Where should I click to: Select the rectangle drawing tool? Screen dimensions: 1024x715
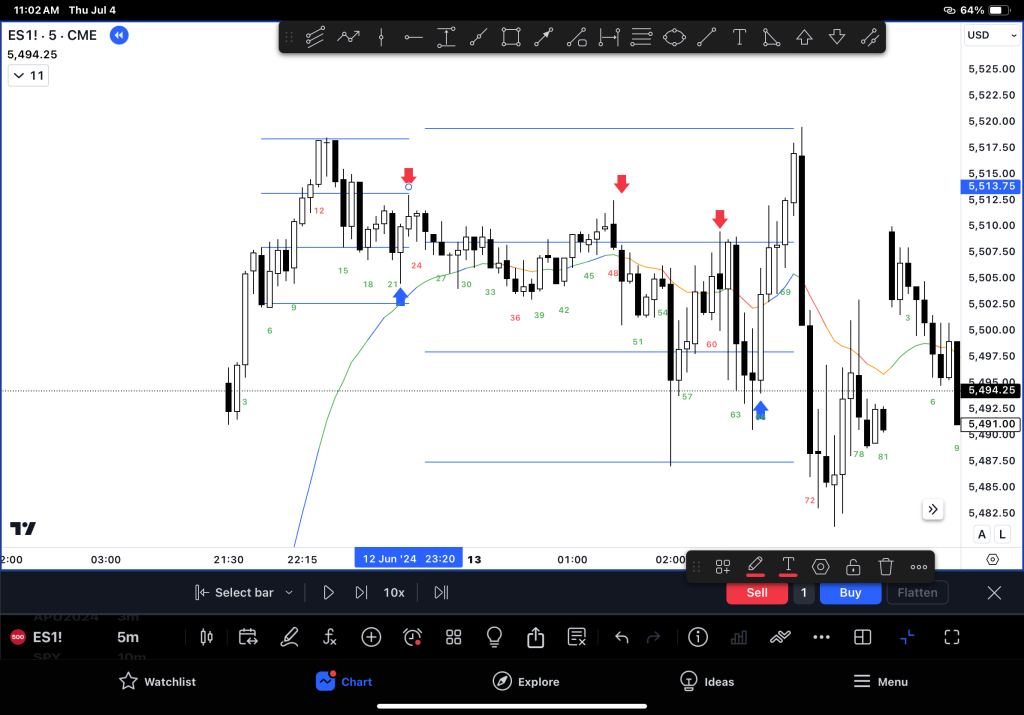511,38
